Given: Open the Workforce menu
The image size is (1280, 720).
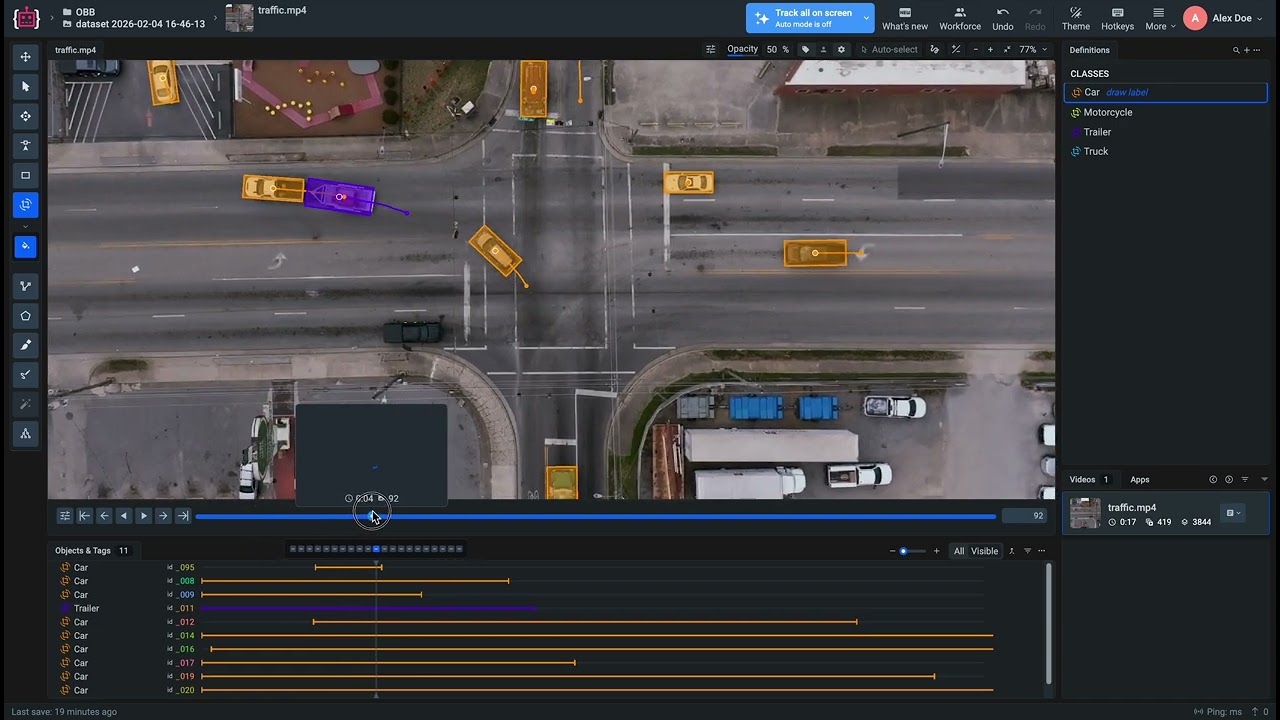Looking at the screenshot, I should 960,18.
